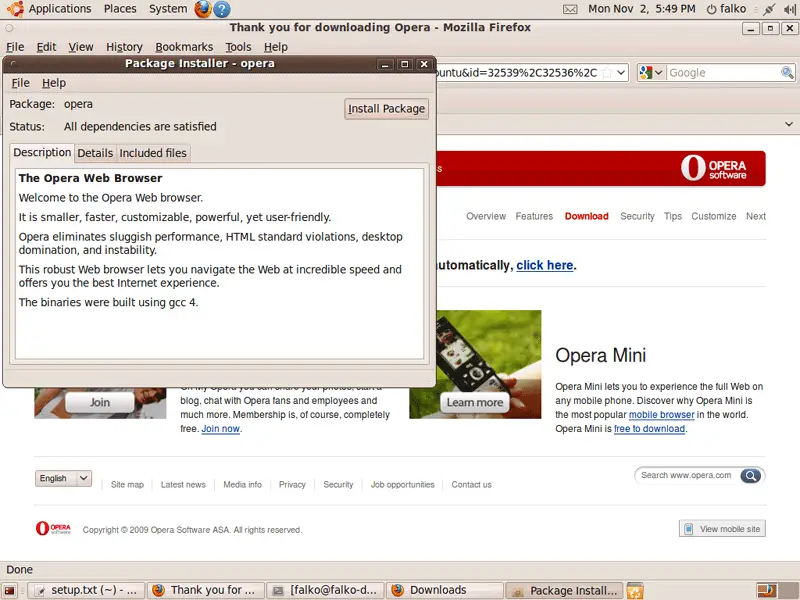The image size is (800, 600).
Task: Switch to the Details tab
Action: (x=95, y=153)
